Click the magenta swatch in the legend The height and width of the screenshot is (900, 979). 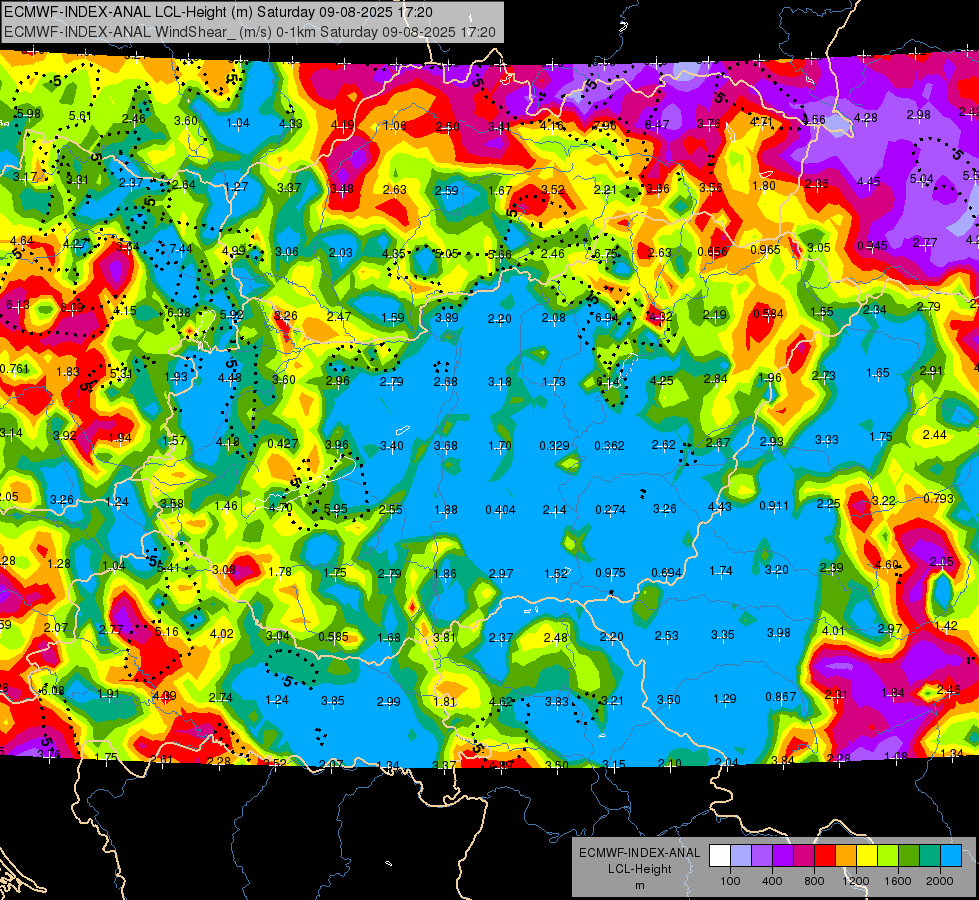[804, 855]
